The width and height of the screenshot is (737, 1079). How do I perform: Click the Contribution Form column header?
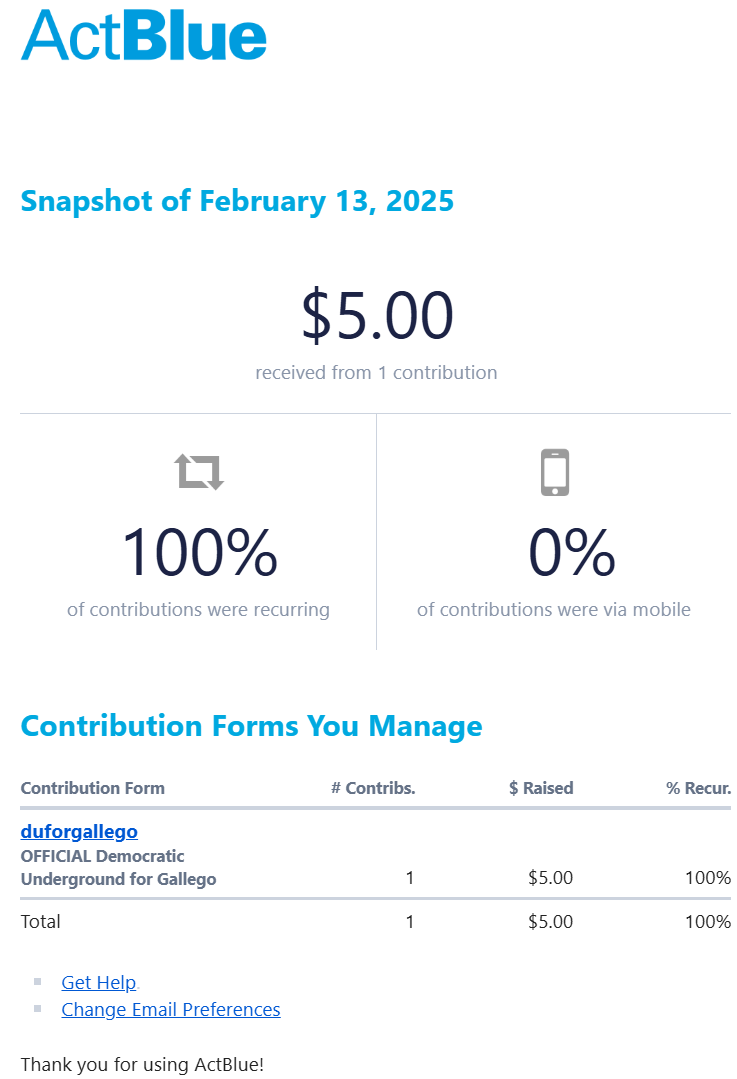coord(92,788)
